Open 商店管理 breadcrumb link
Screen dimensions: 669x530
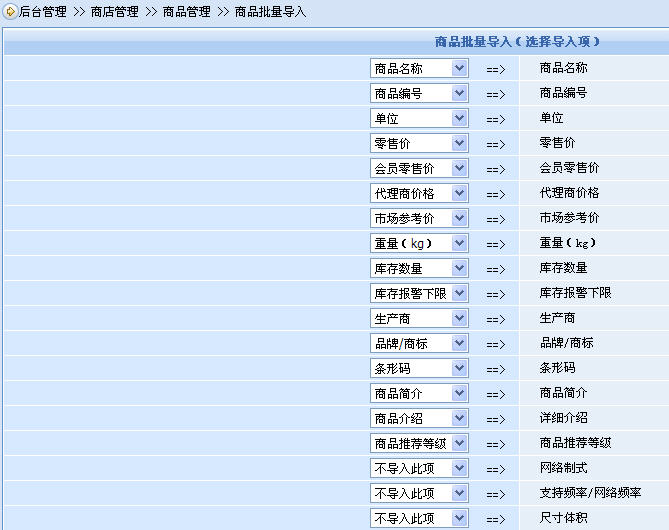[x=115, y=12]
